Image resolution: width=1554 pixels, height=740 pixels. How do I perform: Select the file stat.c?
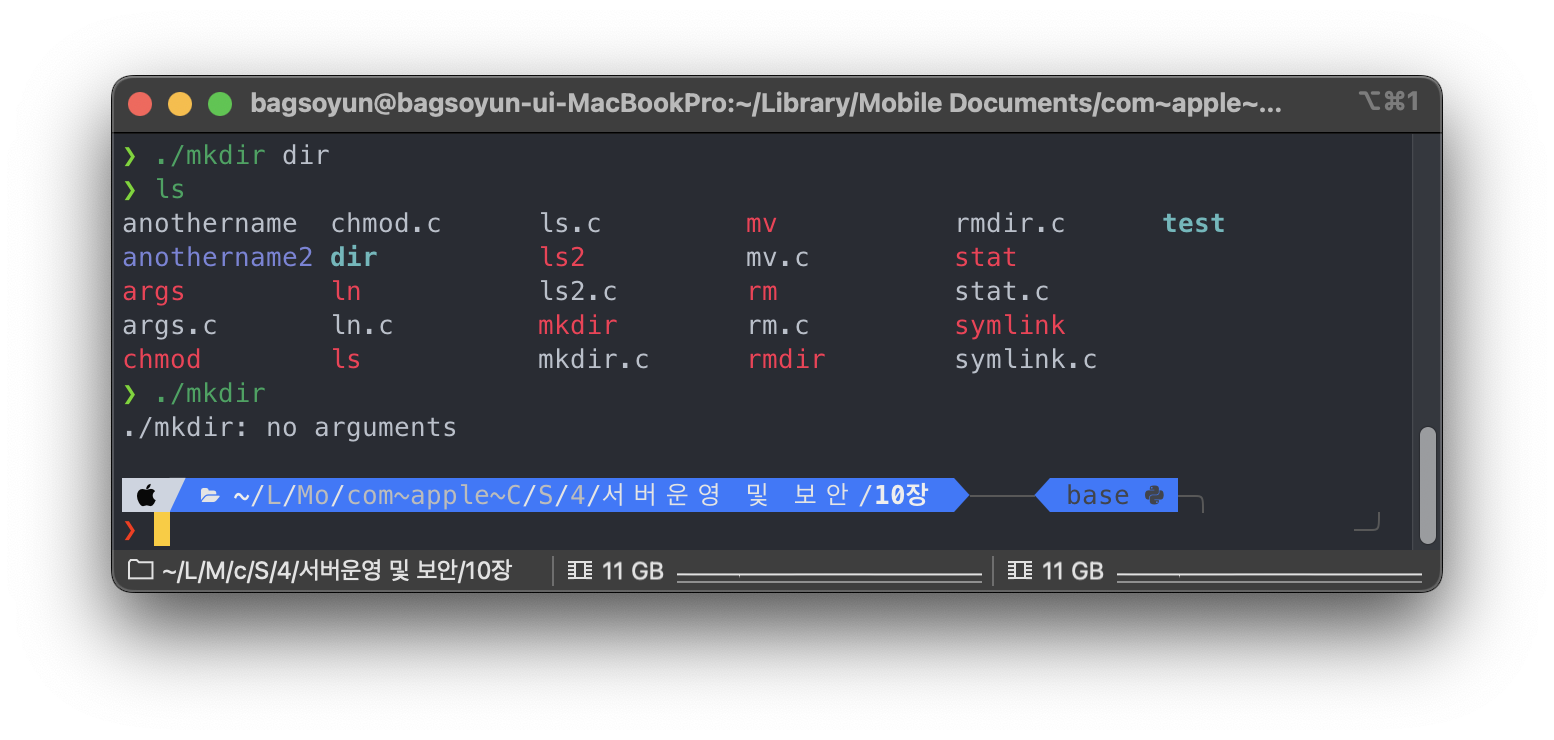pos(1002,291)
